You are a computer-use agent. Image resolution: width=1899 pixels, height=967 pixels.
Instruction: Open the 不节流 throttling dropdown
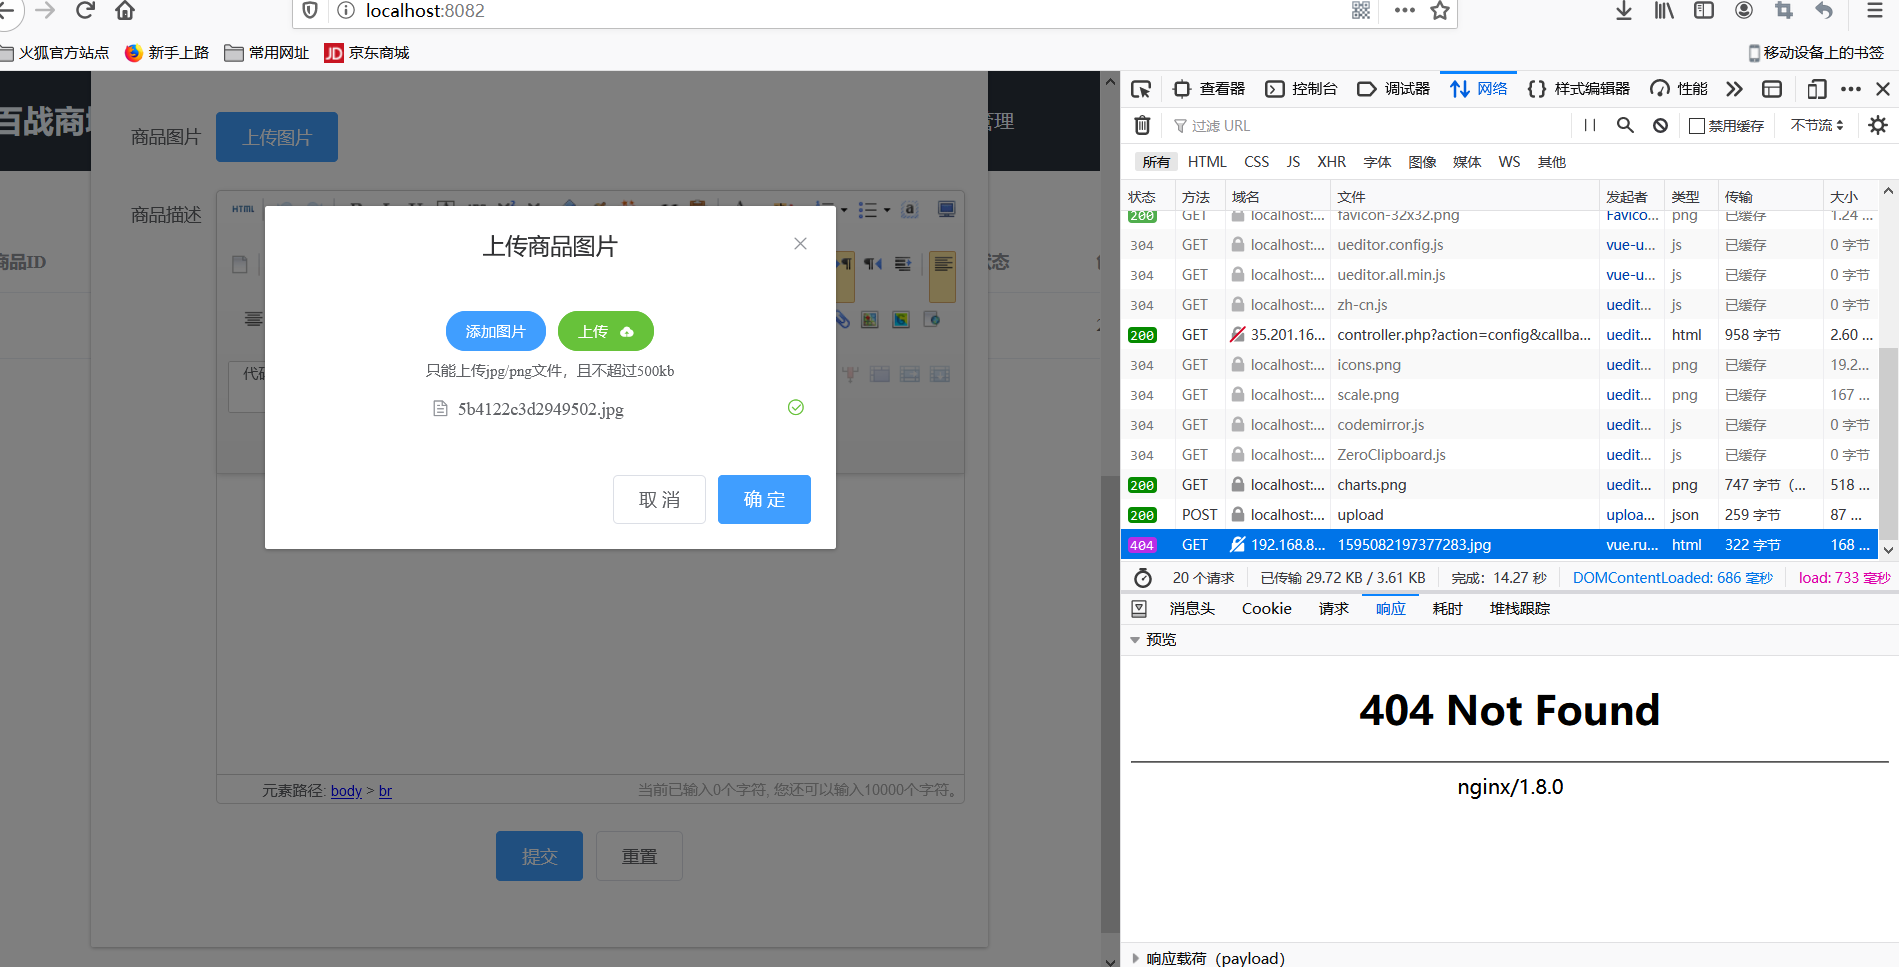click(x=1817, y=125)
